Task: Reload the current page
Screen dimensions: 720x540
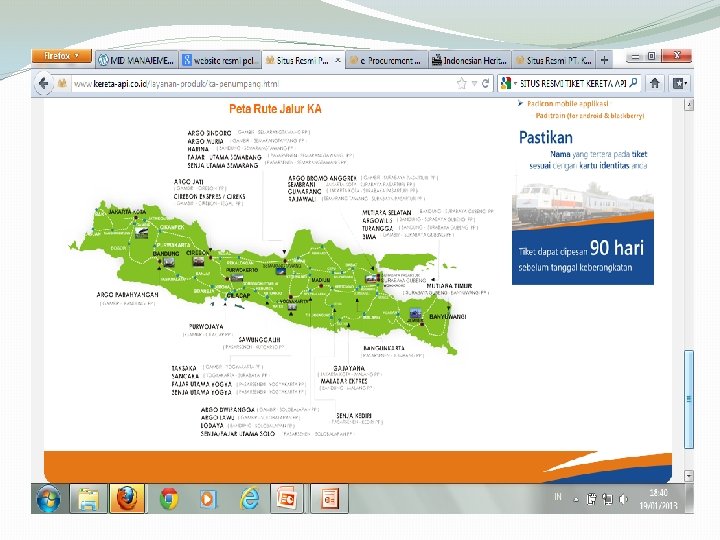Action: pyautogui.click(x=485, y=84)
